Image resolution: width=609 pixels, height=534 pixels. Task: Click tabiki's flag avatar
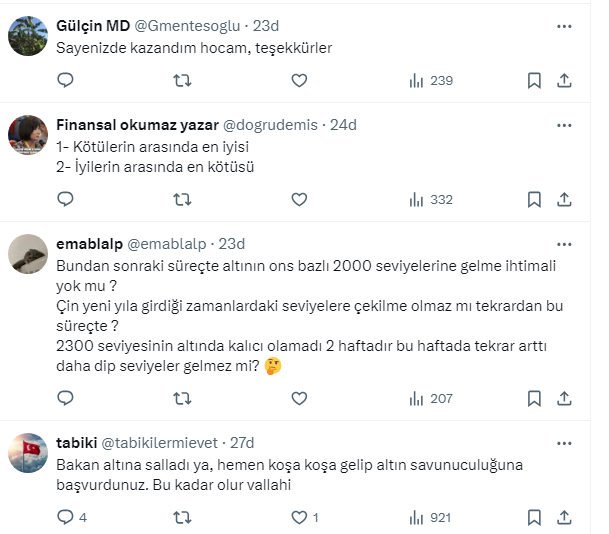tap(28, 453)
